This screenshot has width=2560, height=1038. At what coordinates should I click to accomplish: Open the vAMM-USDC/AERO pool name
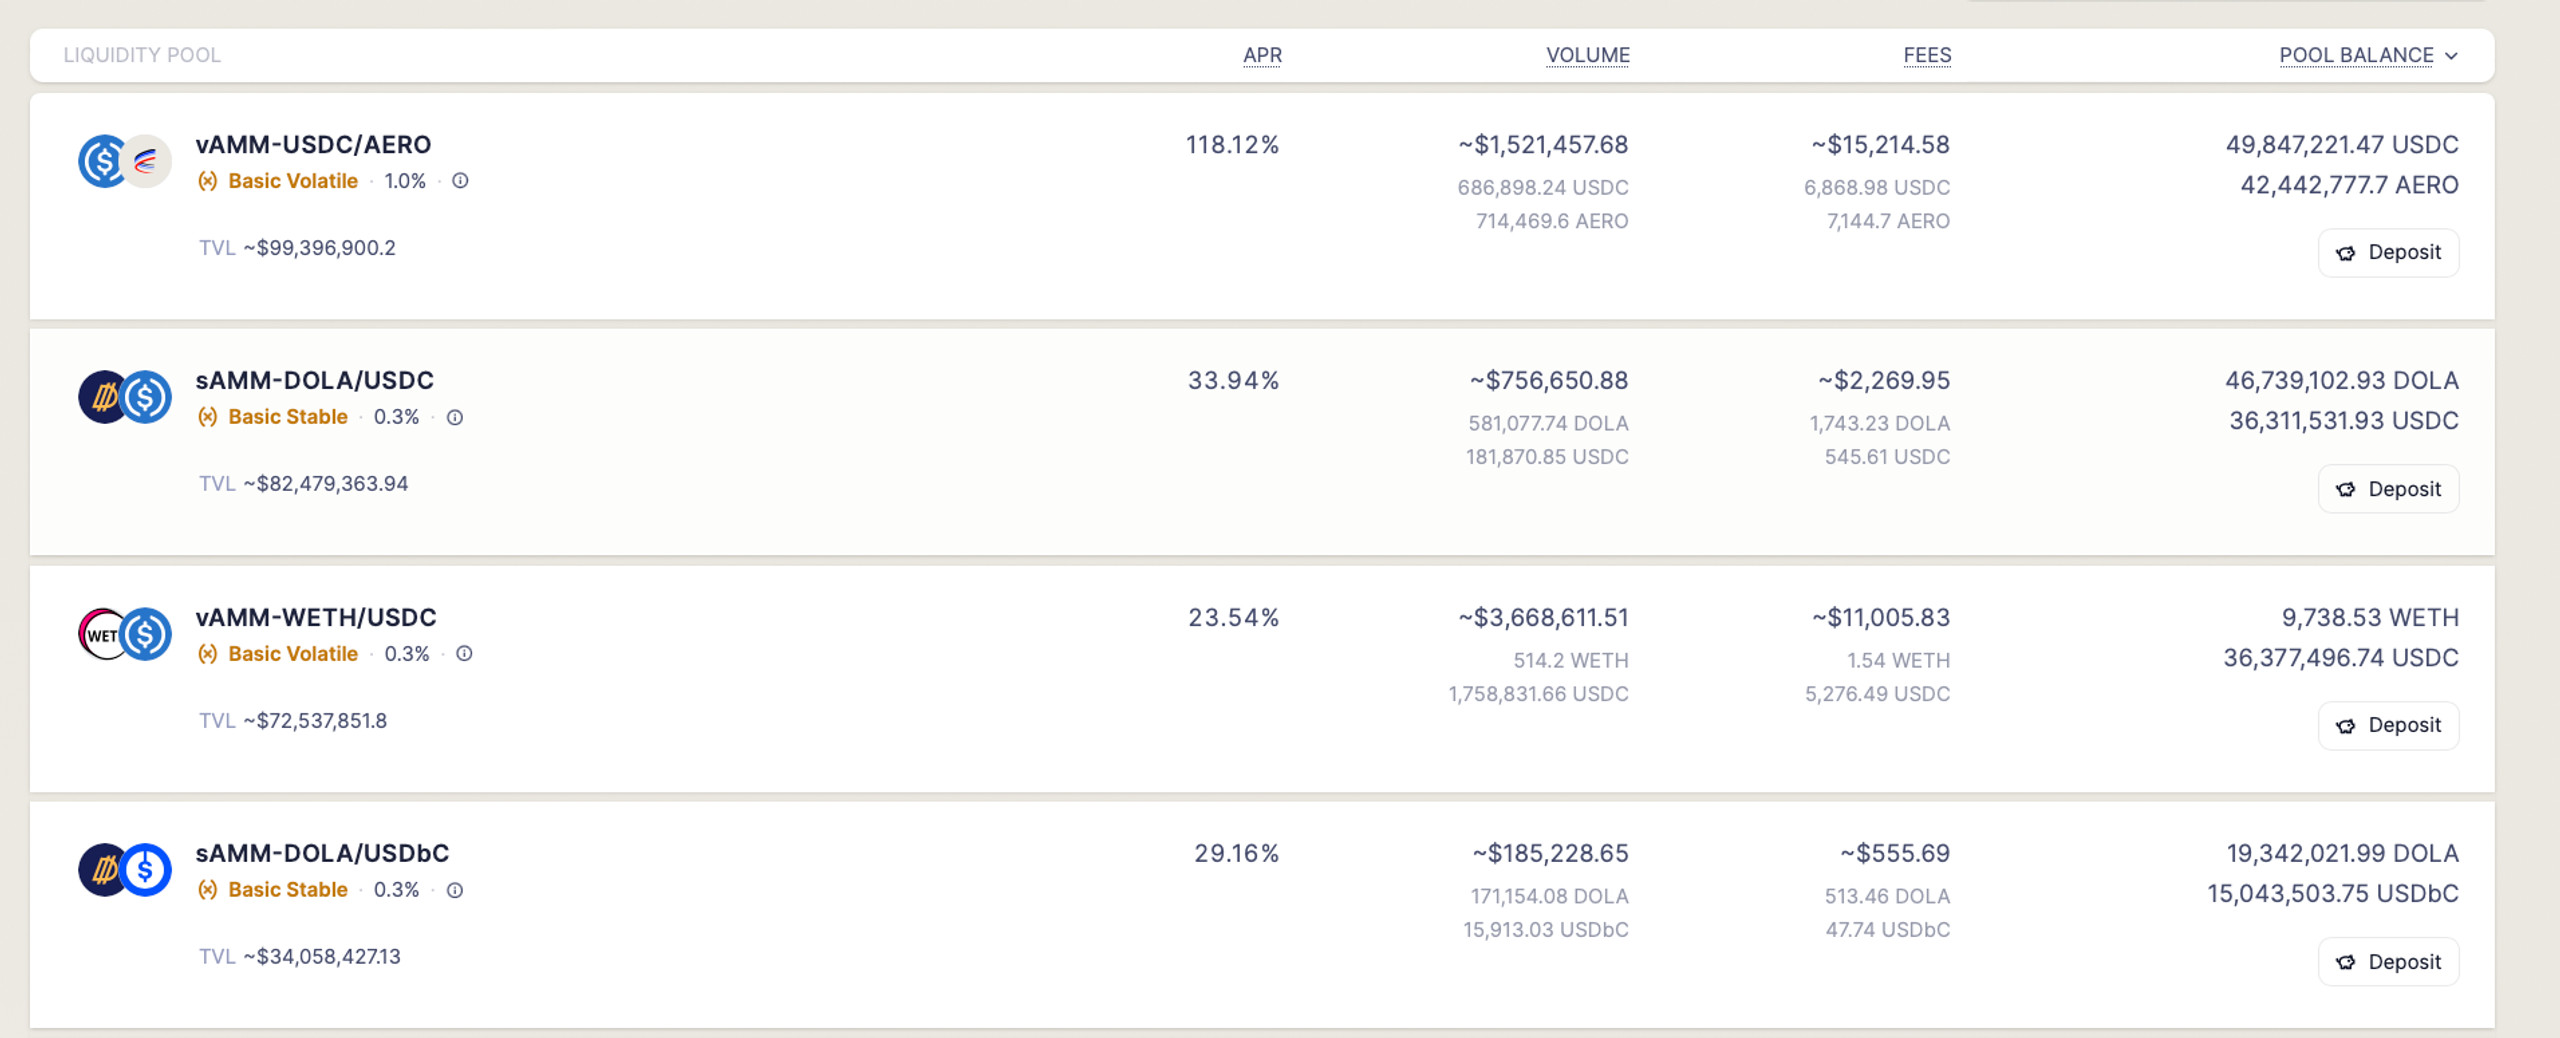[x=313, y=145]
